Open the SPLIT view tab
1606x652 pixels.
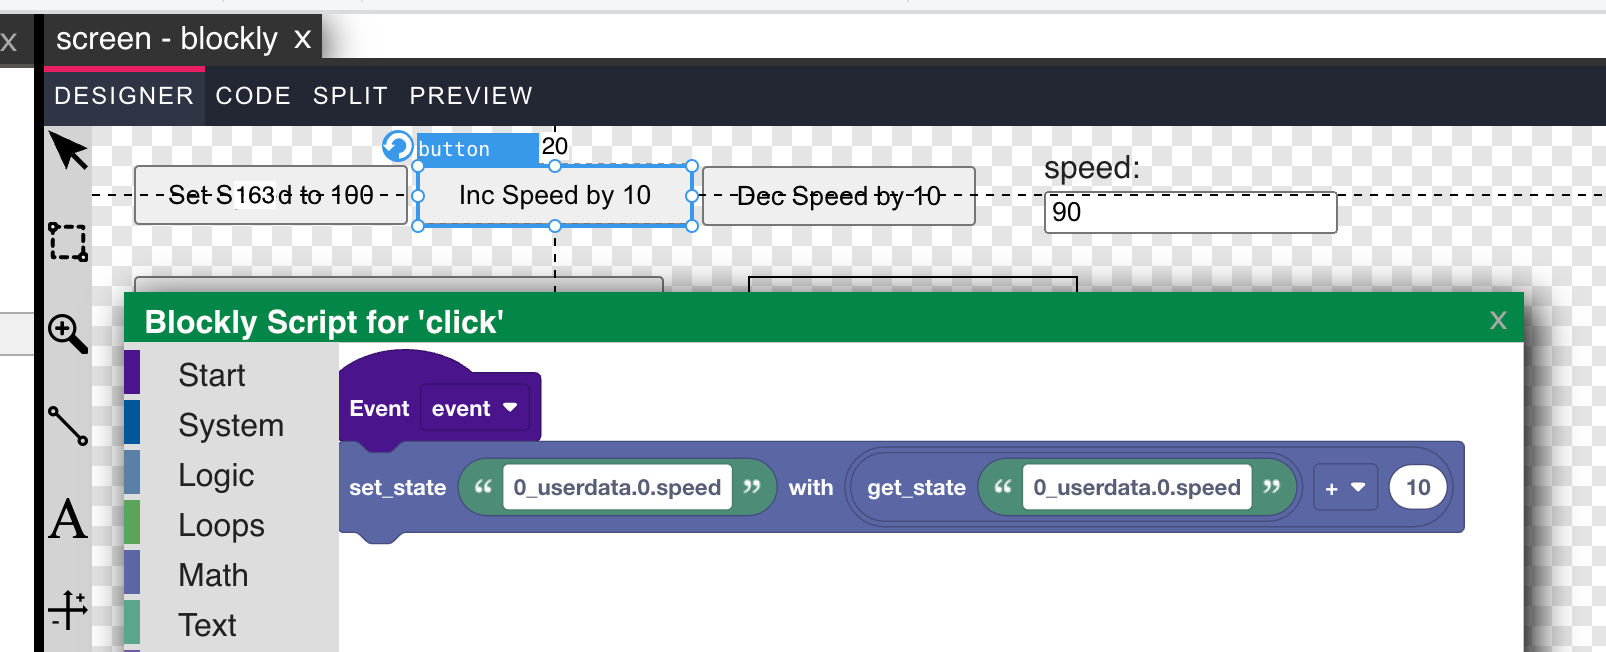(350, 96)
